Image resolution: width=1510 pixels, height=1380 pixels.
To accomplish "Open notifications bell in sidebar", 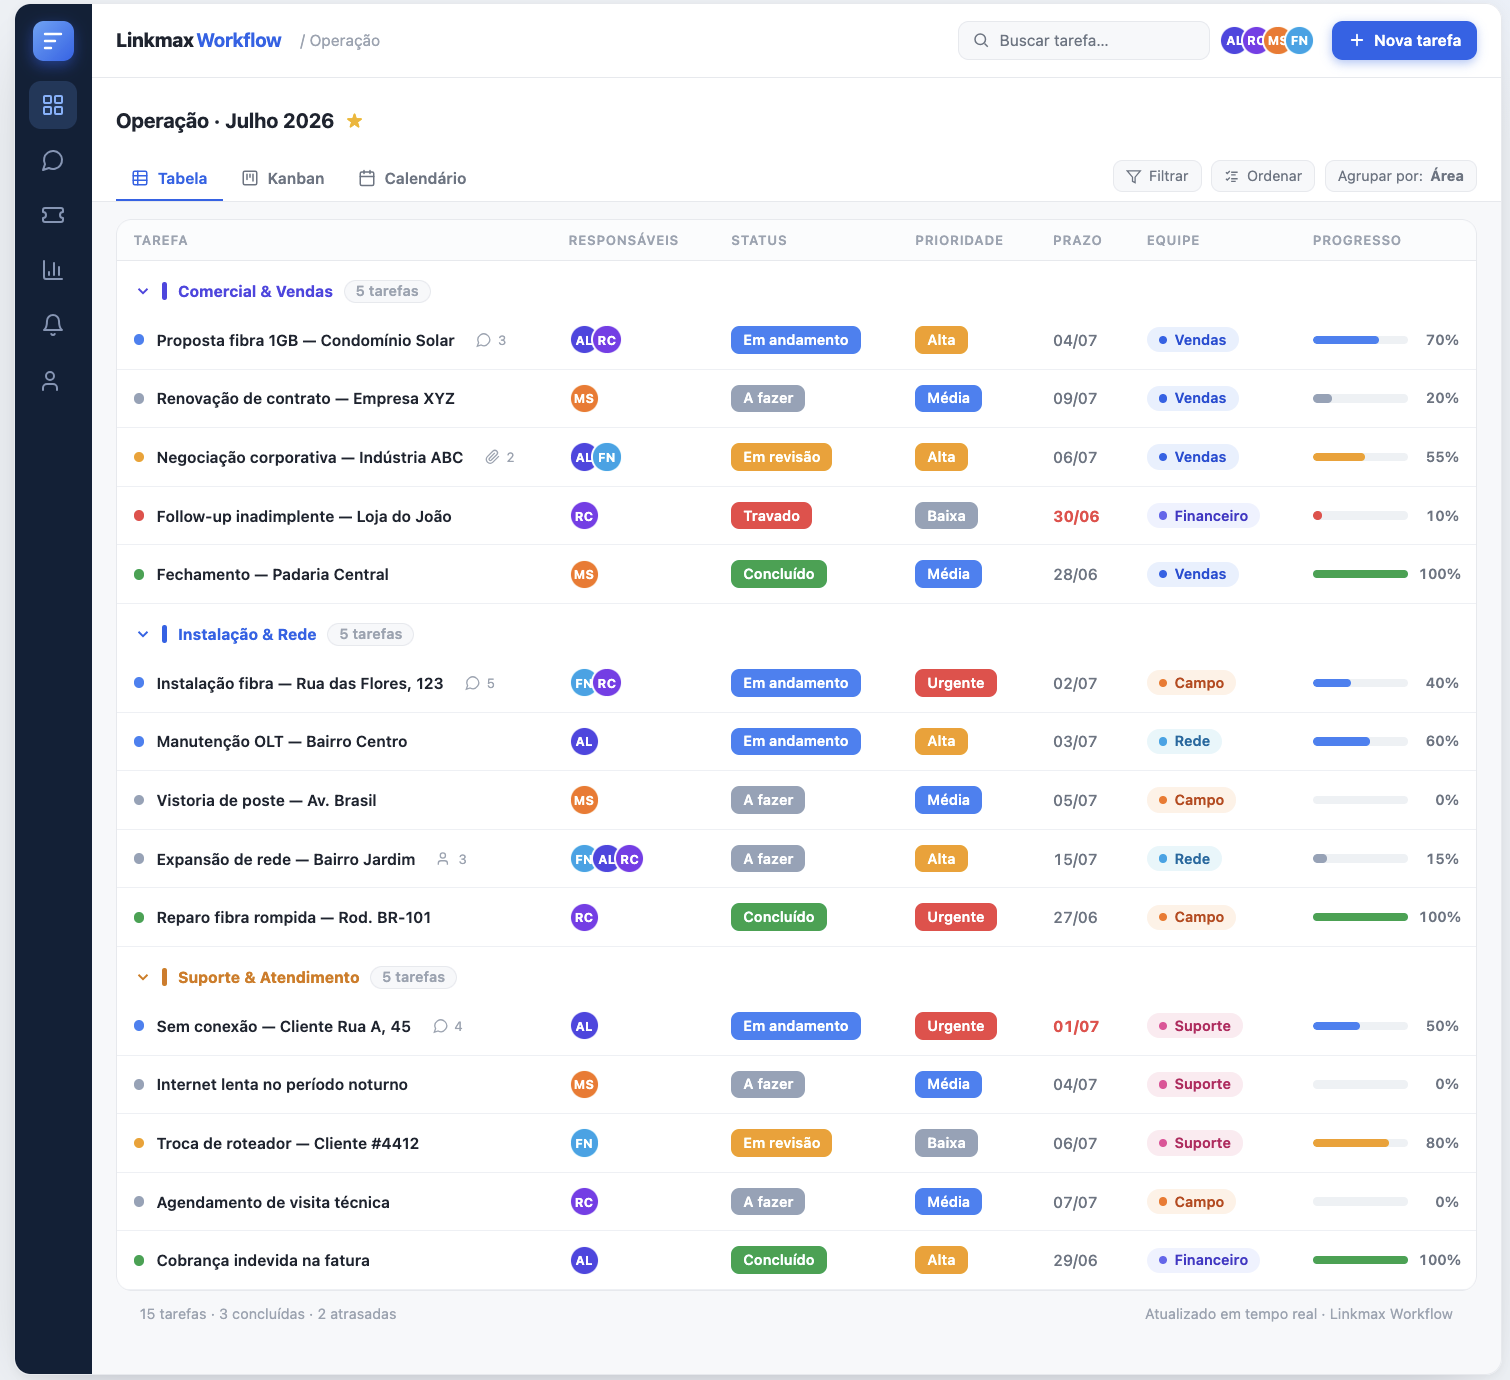I will 53,325.
